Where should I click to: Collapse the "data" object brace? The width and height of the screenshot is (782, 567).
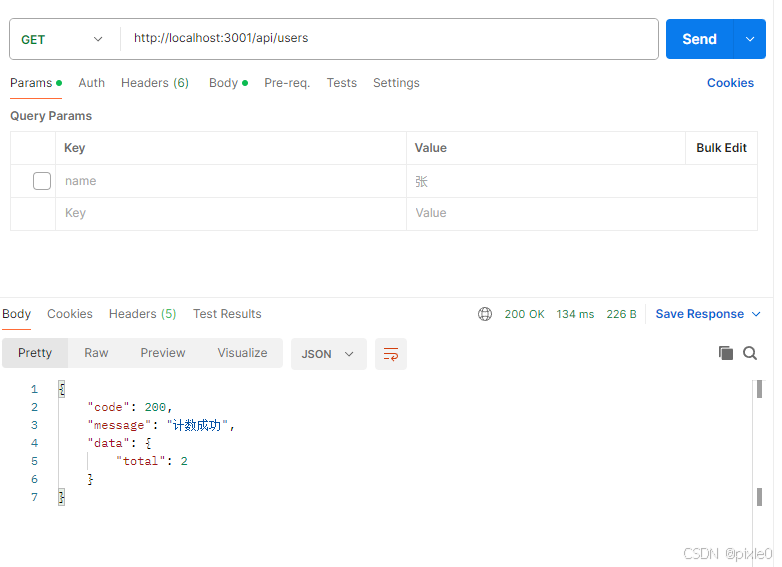148,443
